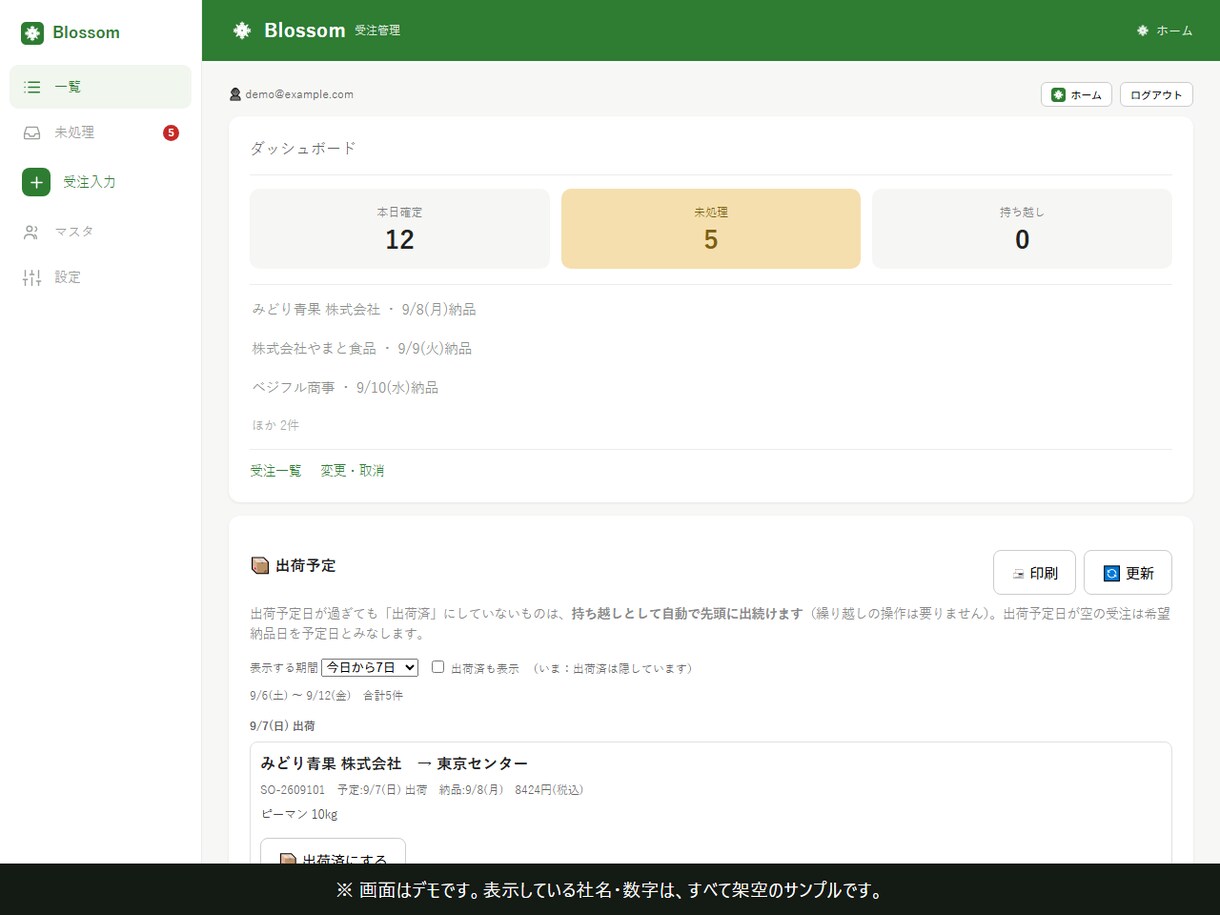The image size is (1220, 915).
Task: Click the red badge showing 5
Action: (171, 133)
